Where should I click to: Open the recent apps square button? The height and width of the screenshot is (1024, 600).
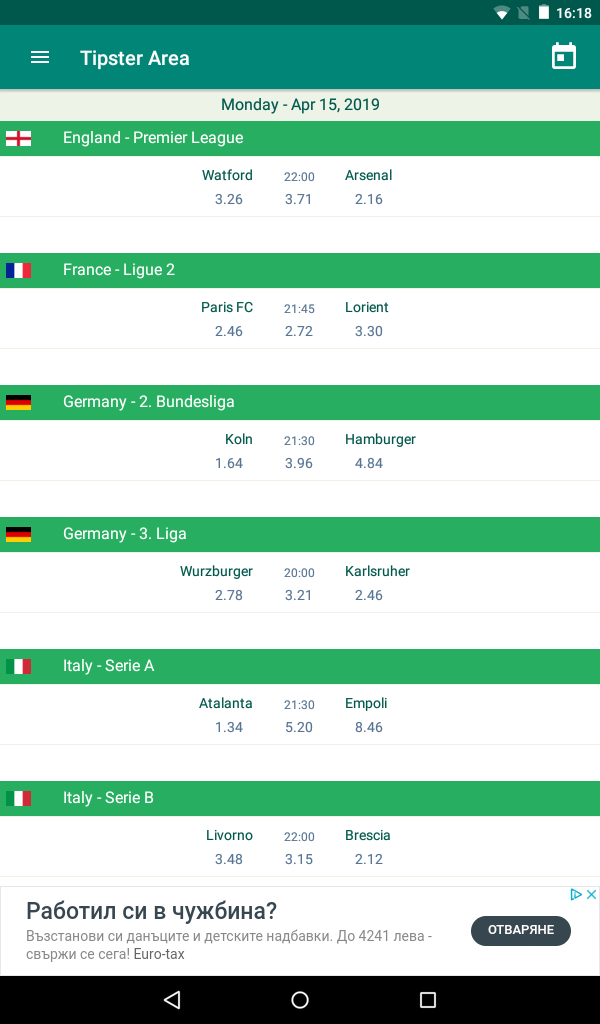pos(428,999)
